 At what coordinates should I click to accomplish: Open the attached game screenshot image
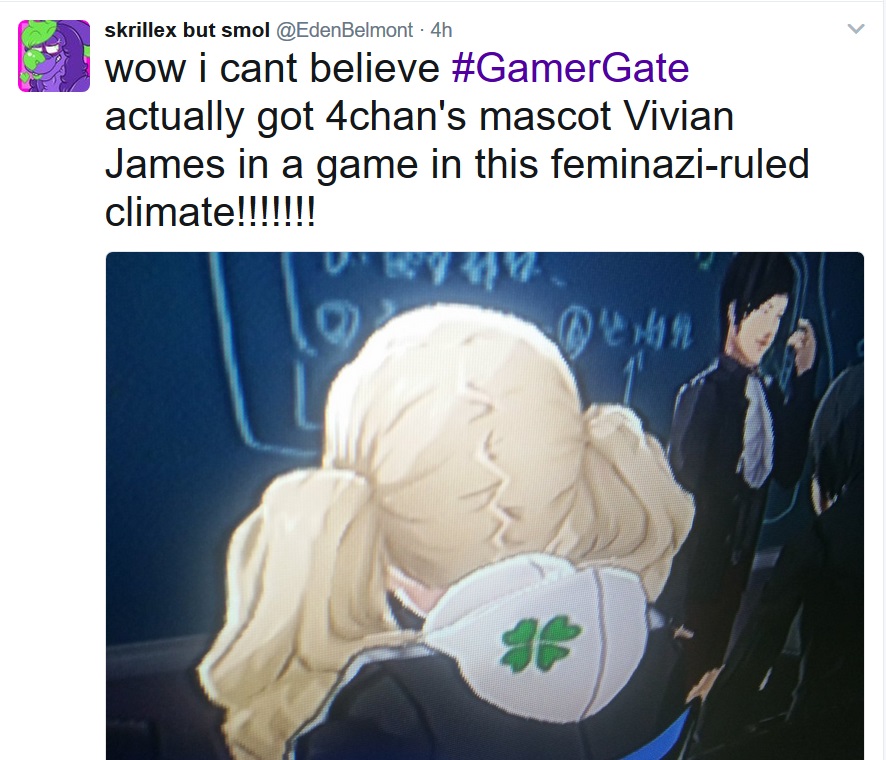[x=485, y=506]
